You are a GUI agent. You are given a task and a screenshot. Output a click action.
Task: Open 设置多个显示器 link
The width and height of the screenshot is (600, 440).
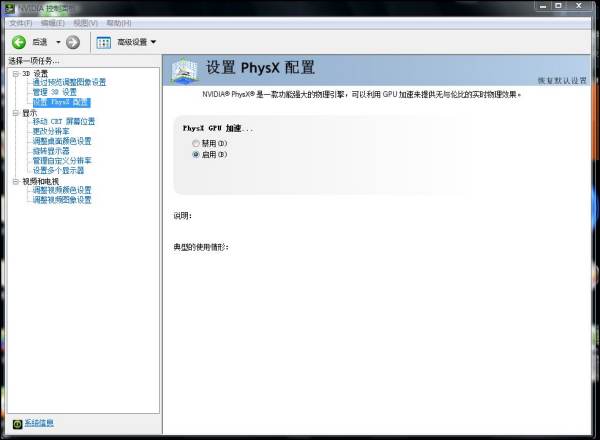click(58, 171)
